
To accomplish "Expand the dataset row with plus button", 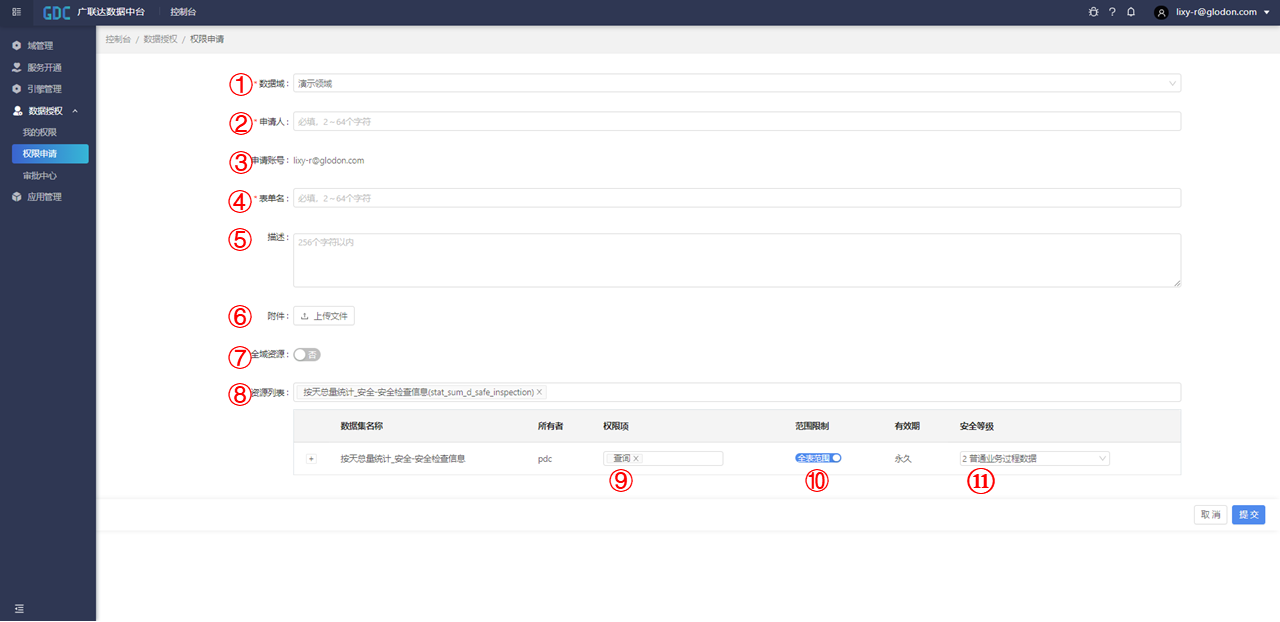I will point(311,459).
